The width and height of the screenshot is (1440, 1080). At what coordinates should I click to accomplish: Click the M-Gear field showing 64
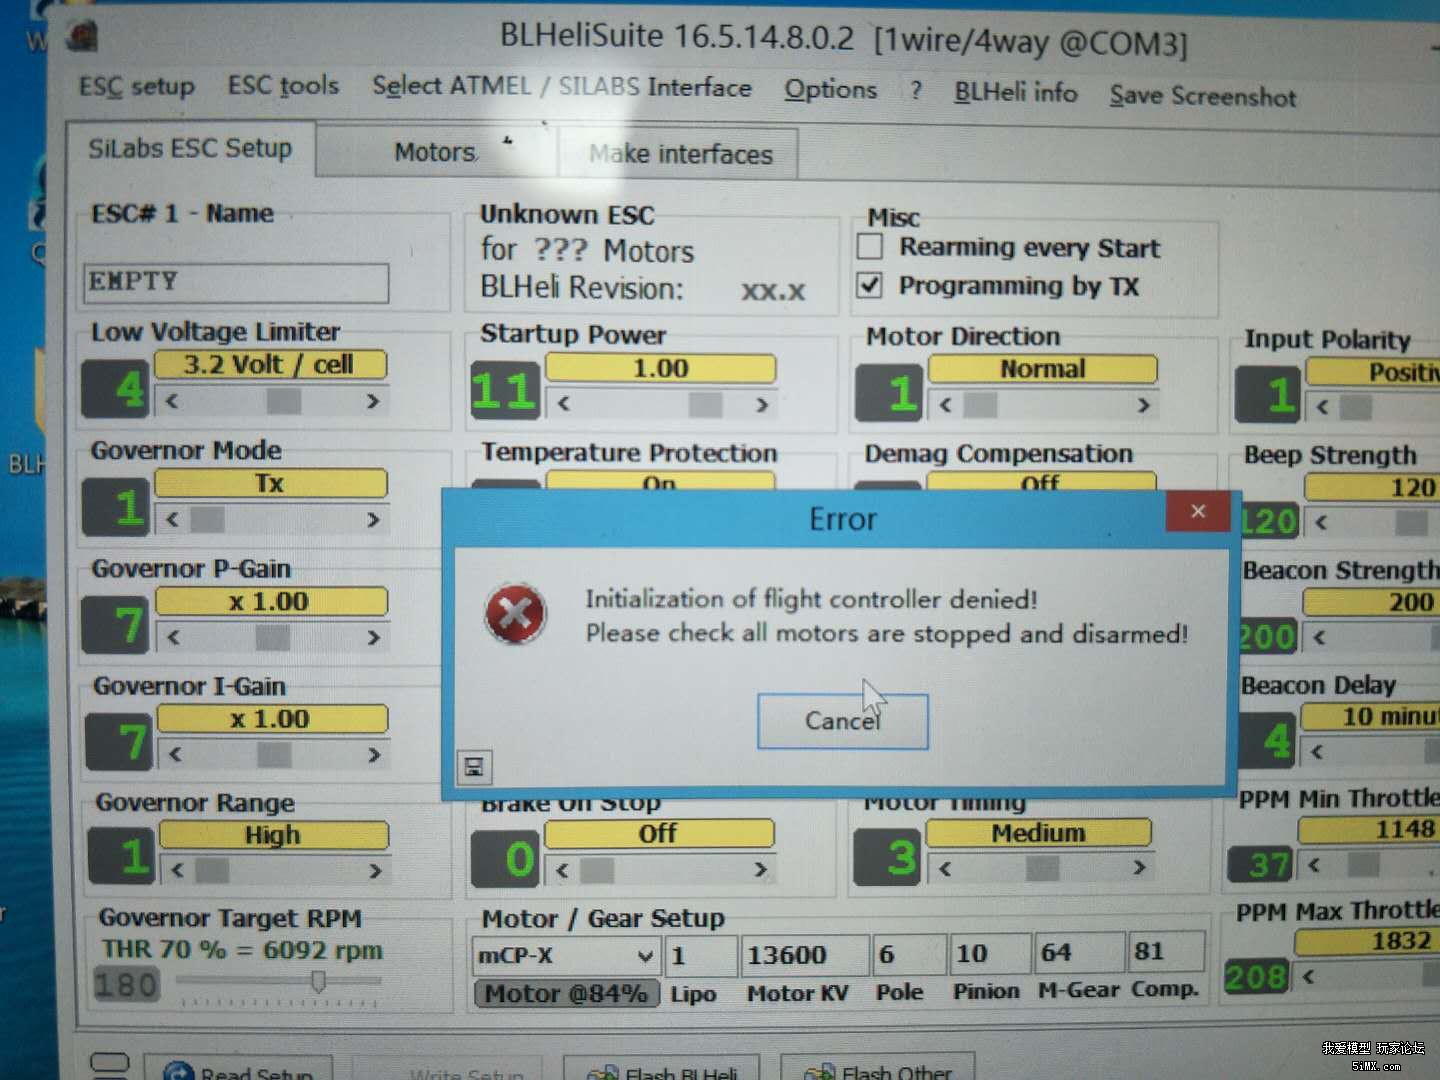[1079, 952]
